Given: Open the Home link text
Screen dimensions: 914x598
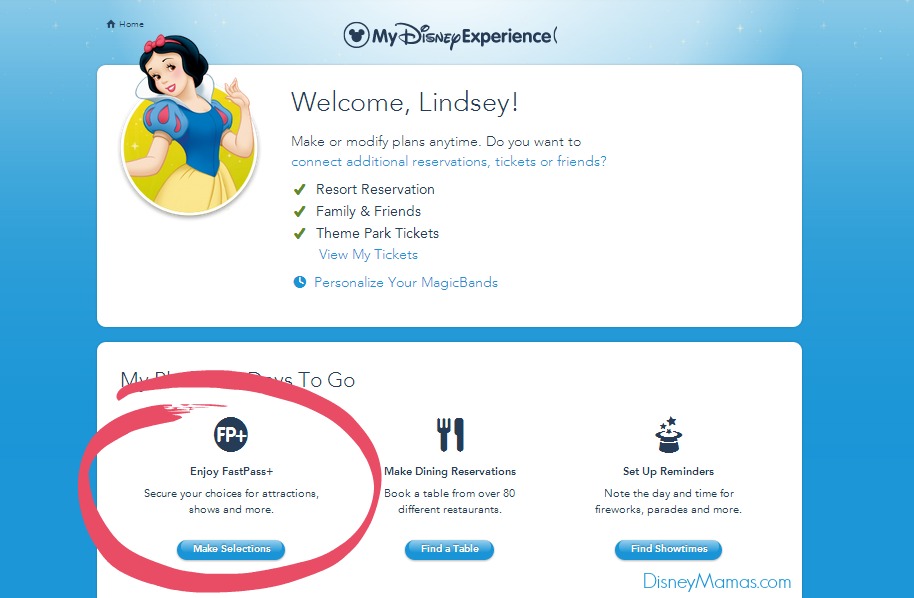Looking at the screenshot, I should [x=131, y=24].
